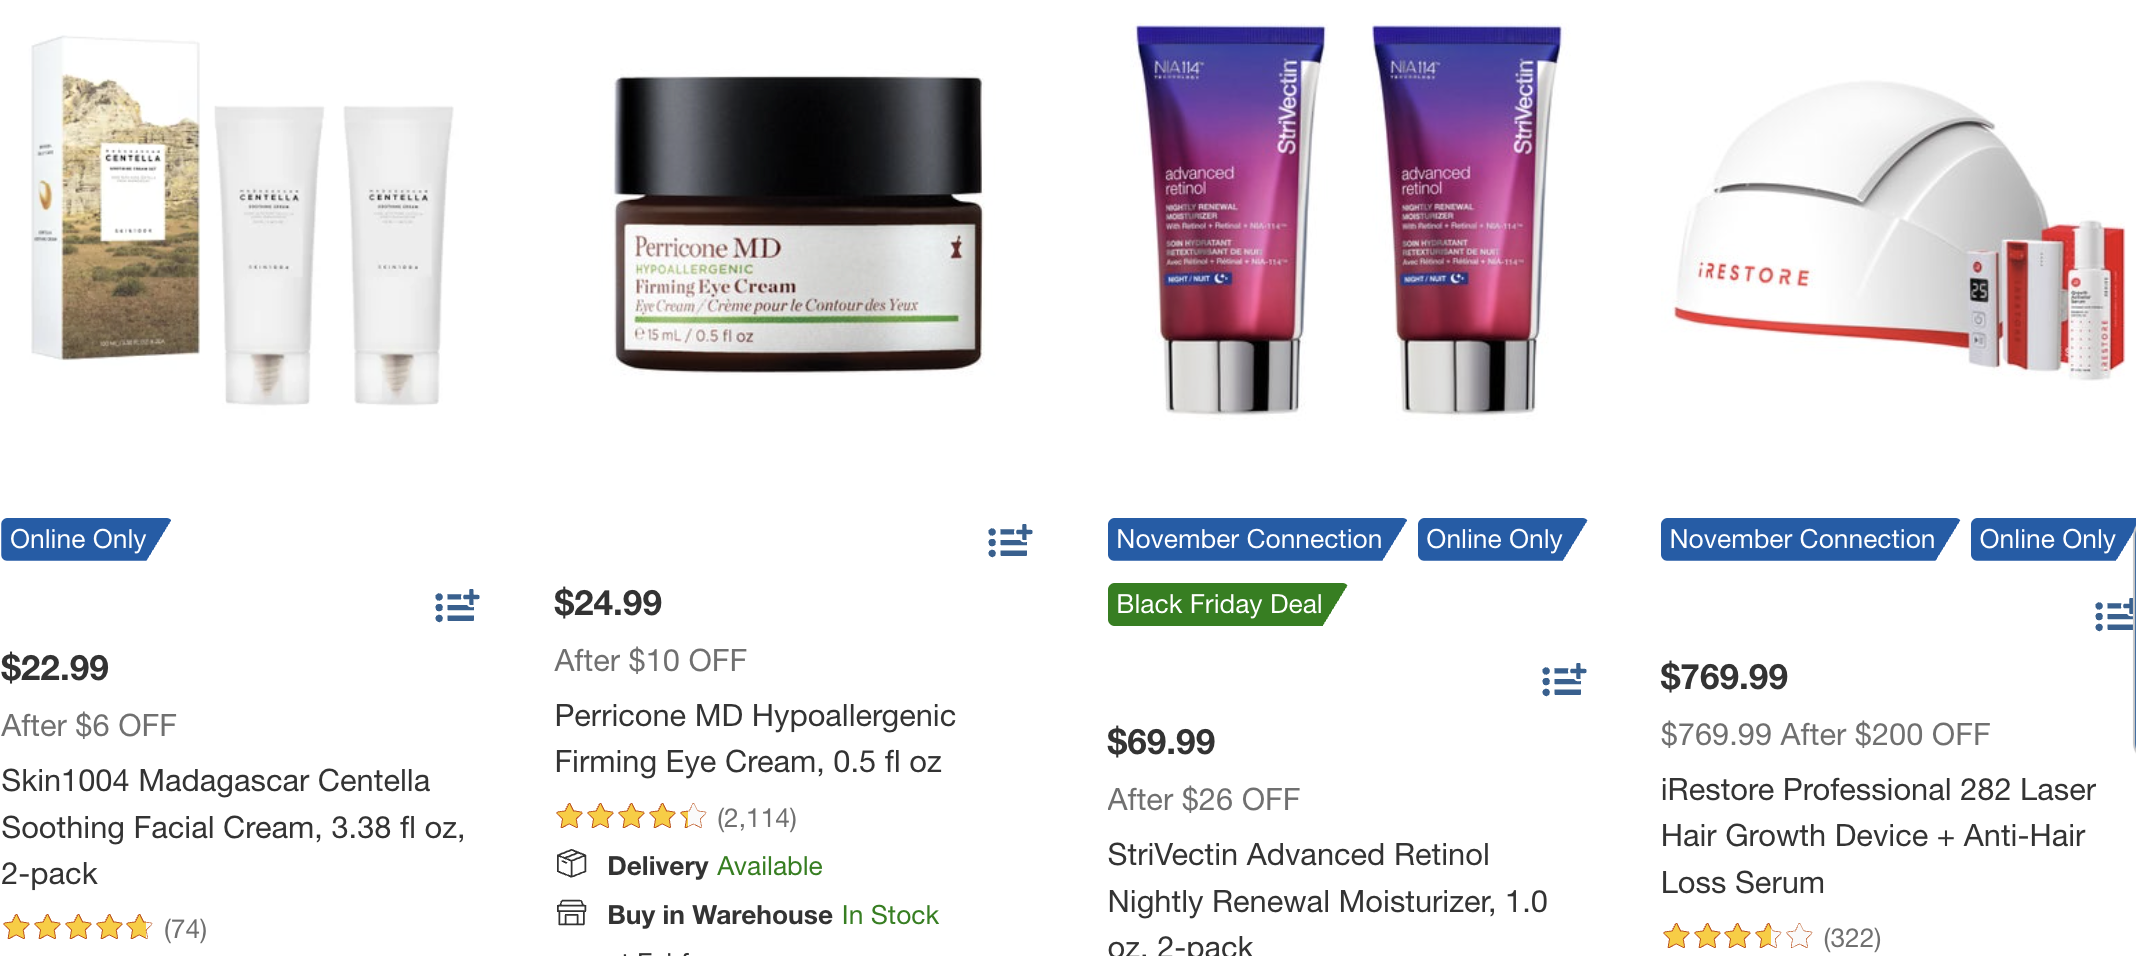Open StriVectin Advanced Retinol Nightly Renewal link
The width and height of the screenshot is (2136, 956).
(x=1327, y=897)
